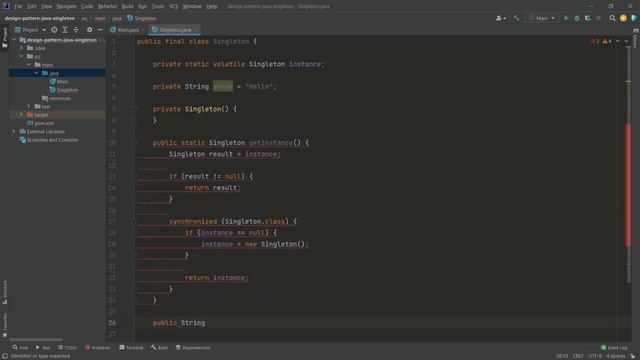
Task: Collapse the design-pattern-java-singleton project root
Action: 14,40
